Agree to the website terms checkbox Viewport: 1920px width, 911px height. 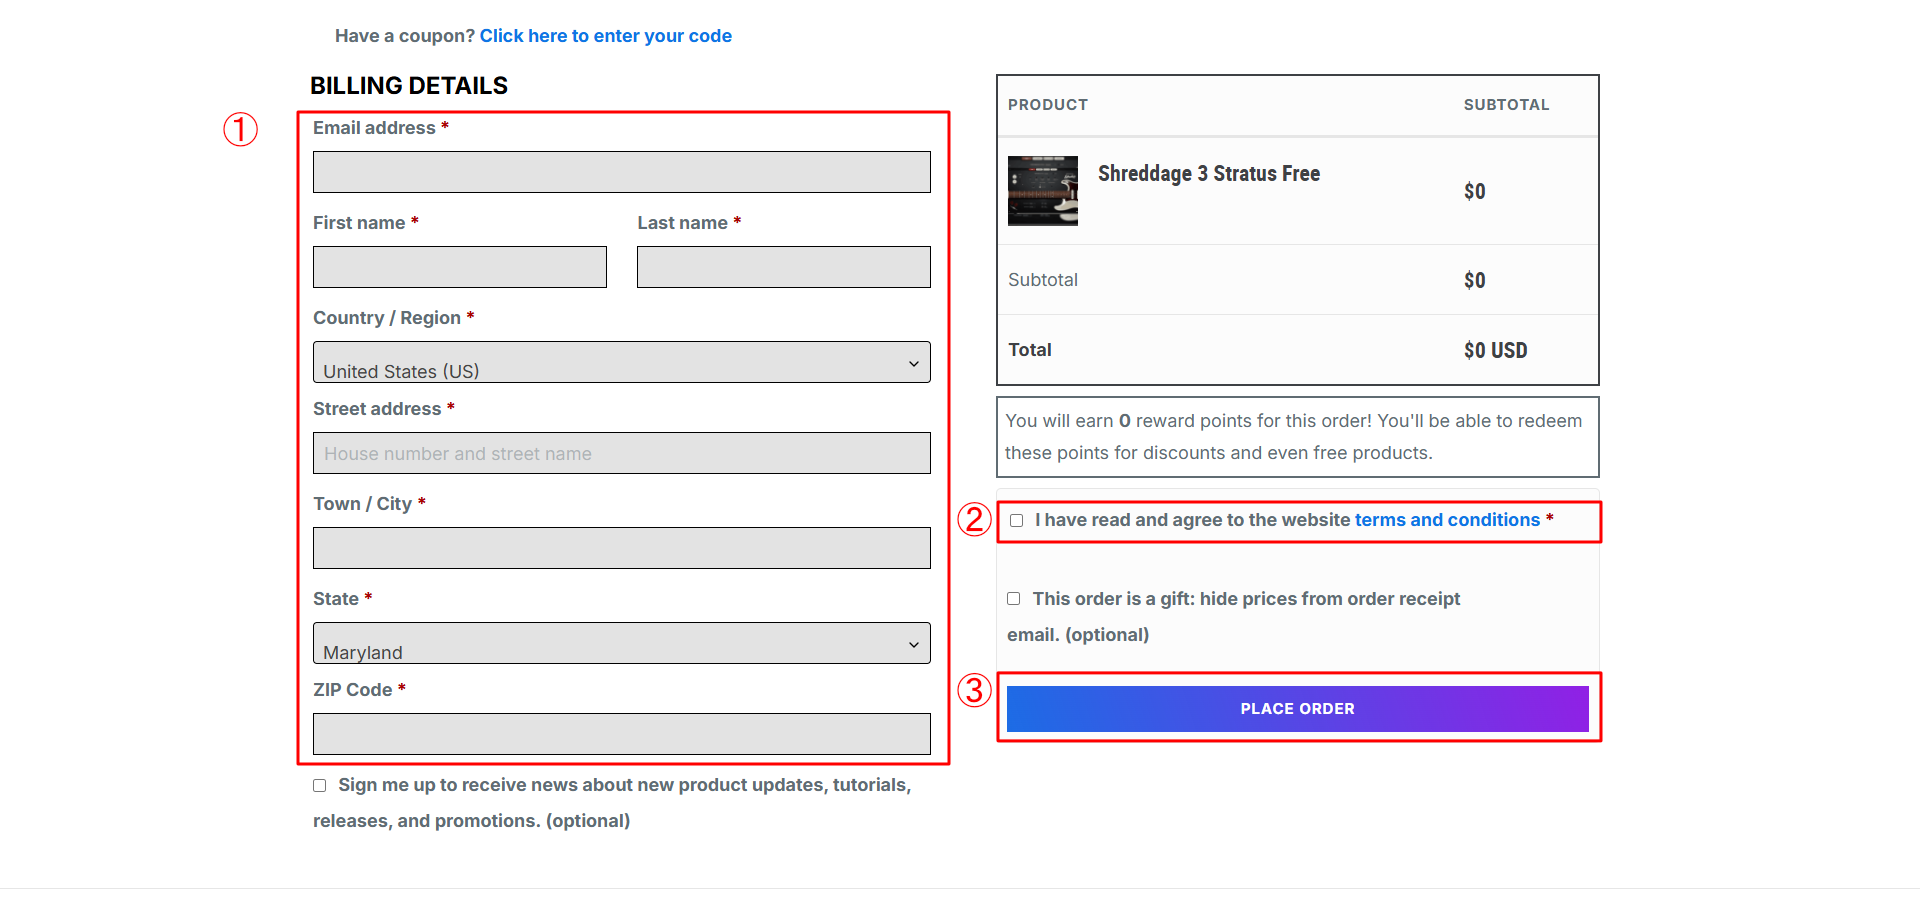tap(1017, 520)
